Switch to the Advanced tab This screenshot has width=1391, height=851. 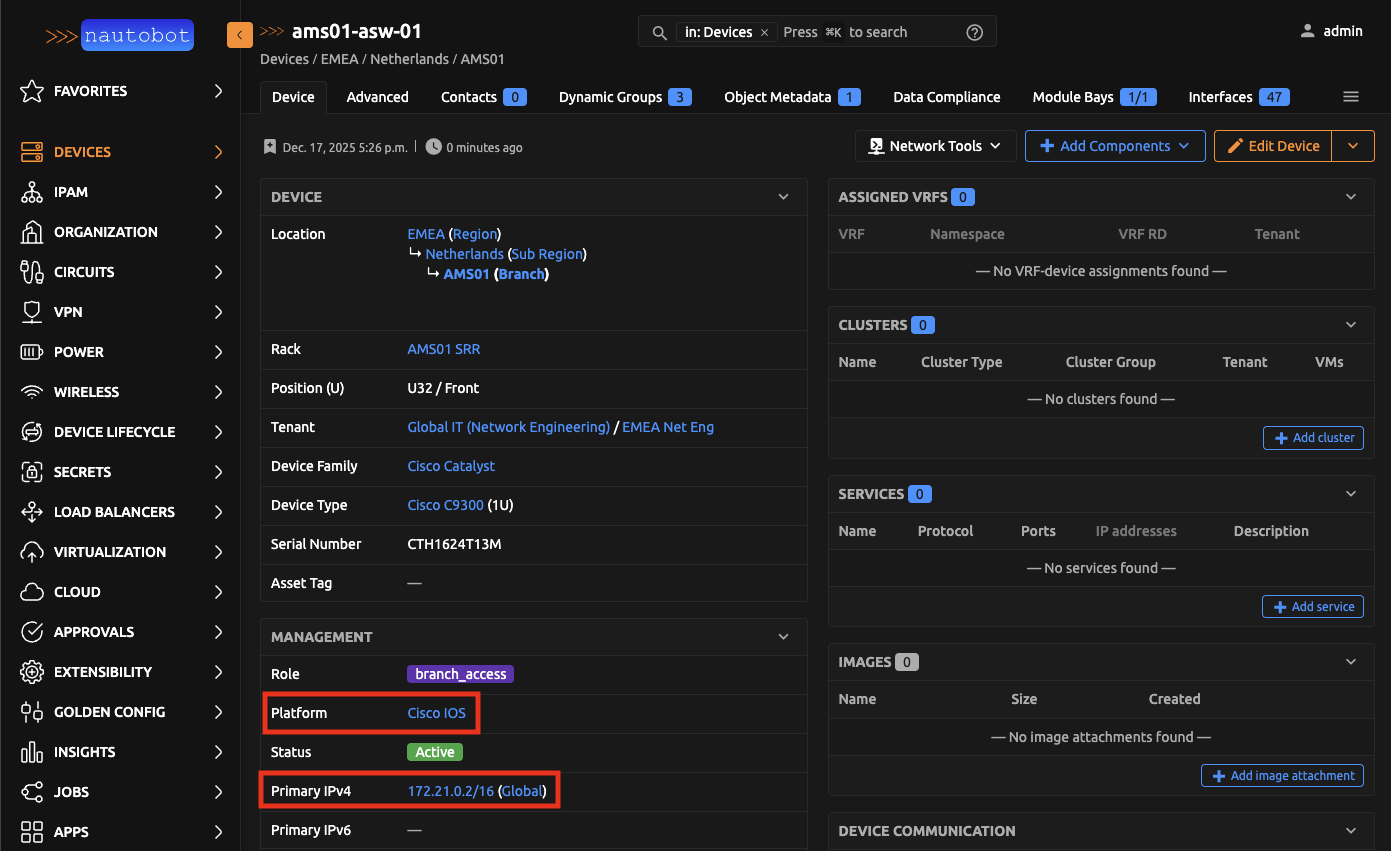coord(377,97)
